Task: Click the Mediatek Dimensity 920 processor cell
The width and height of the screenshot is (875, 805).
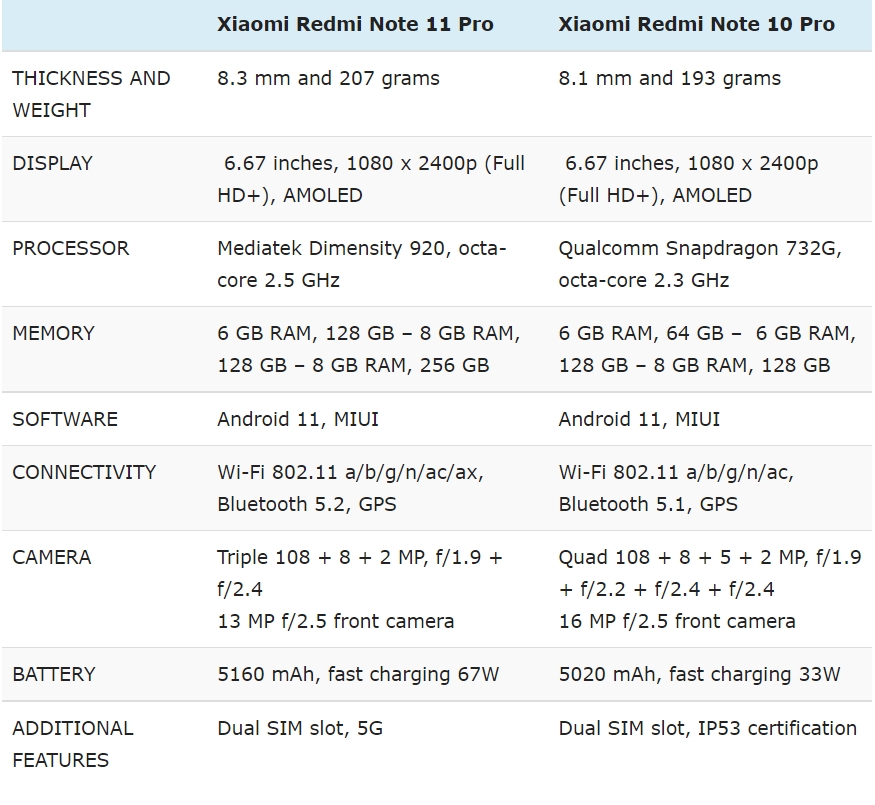Action: click(362, 264)
